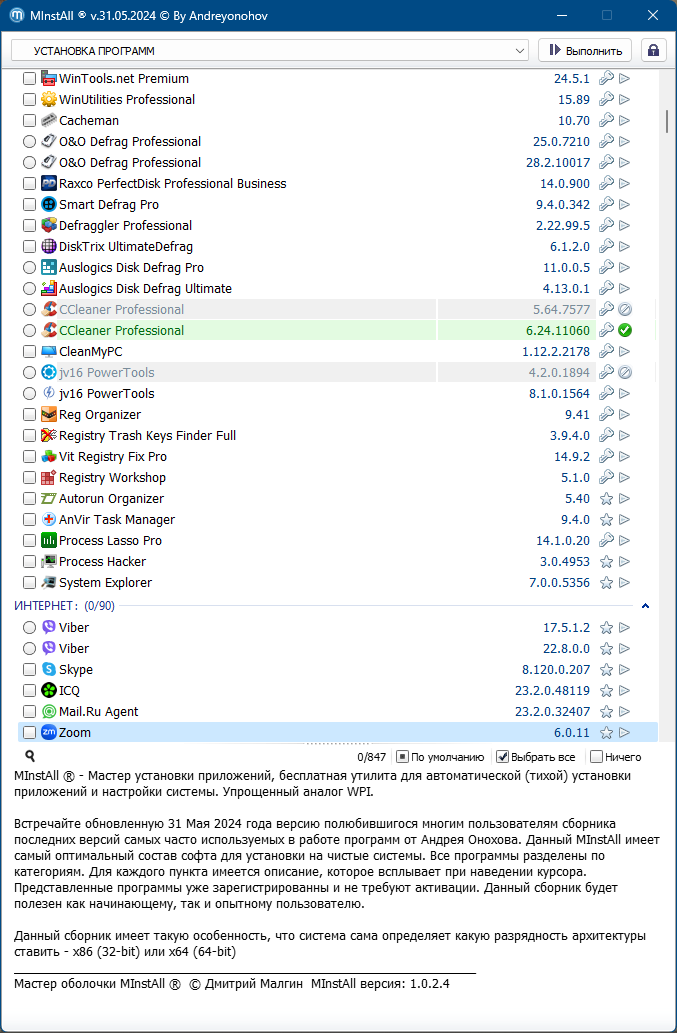Click the search magnifier icon

tap(30, 757)
